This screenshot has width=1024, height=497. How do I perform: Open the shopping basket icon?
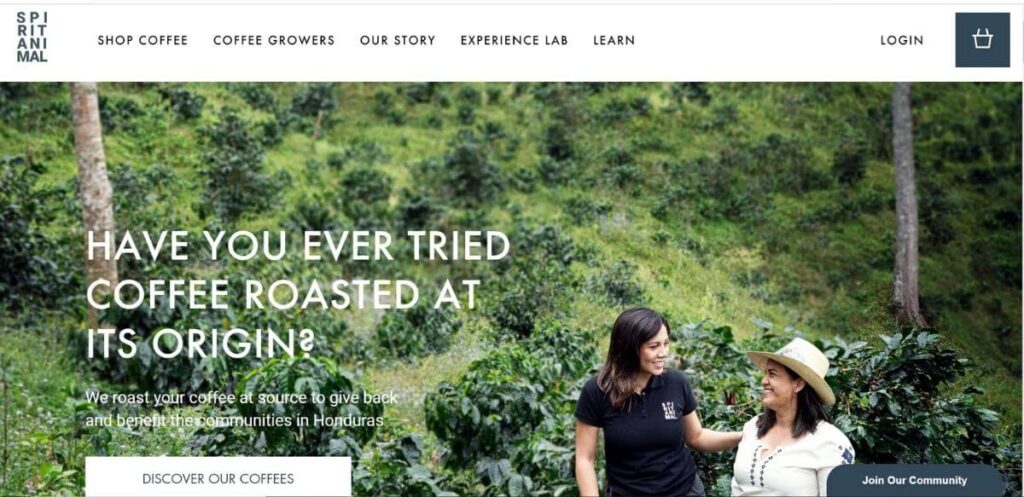click(x=982, y=40)
